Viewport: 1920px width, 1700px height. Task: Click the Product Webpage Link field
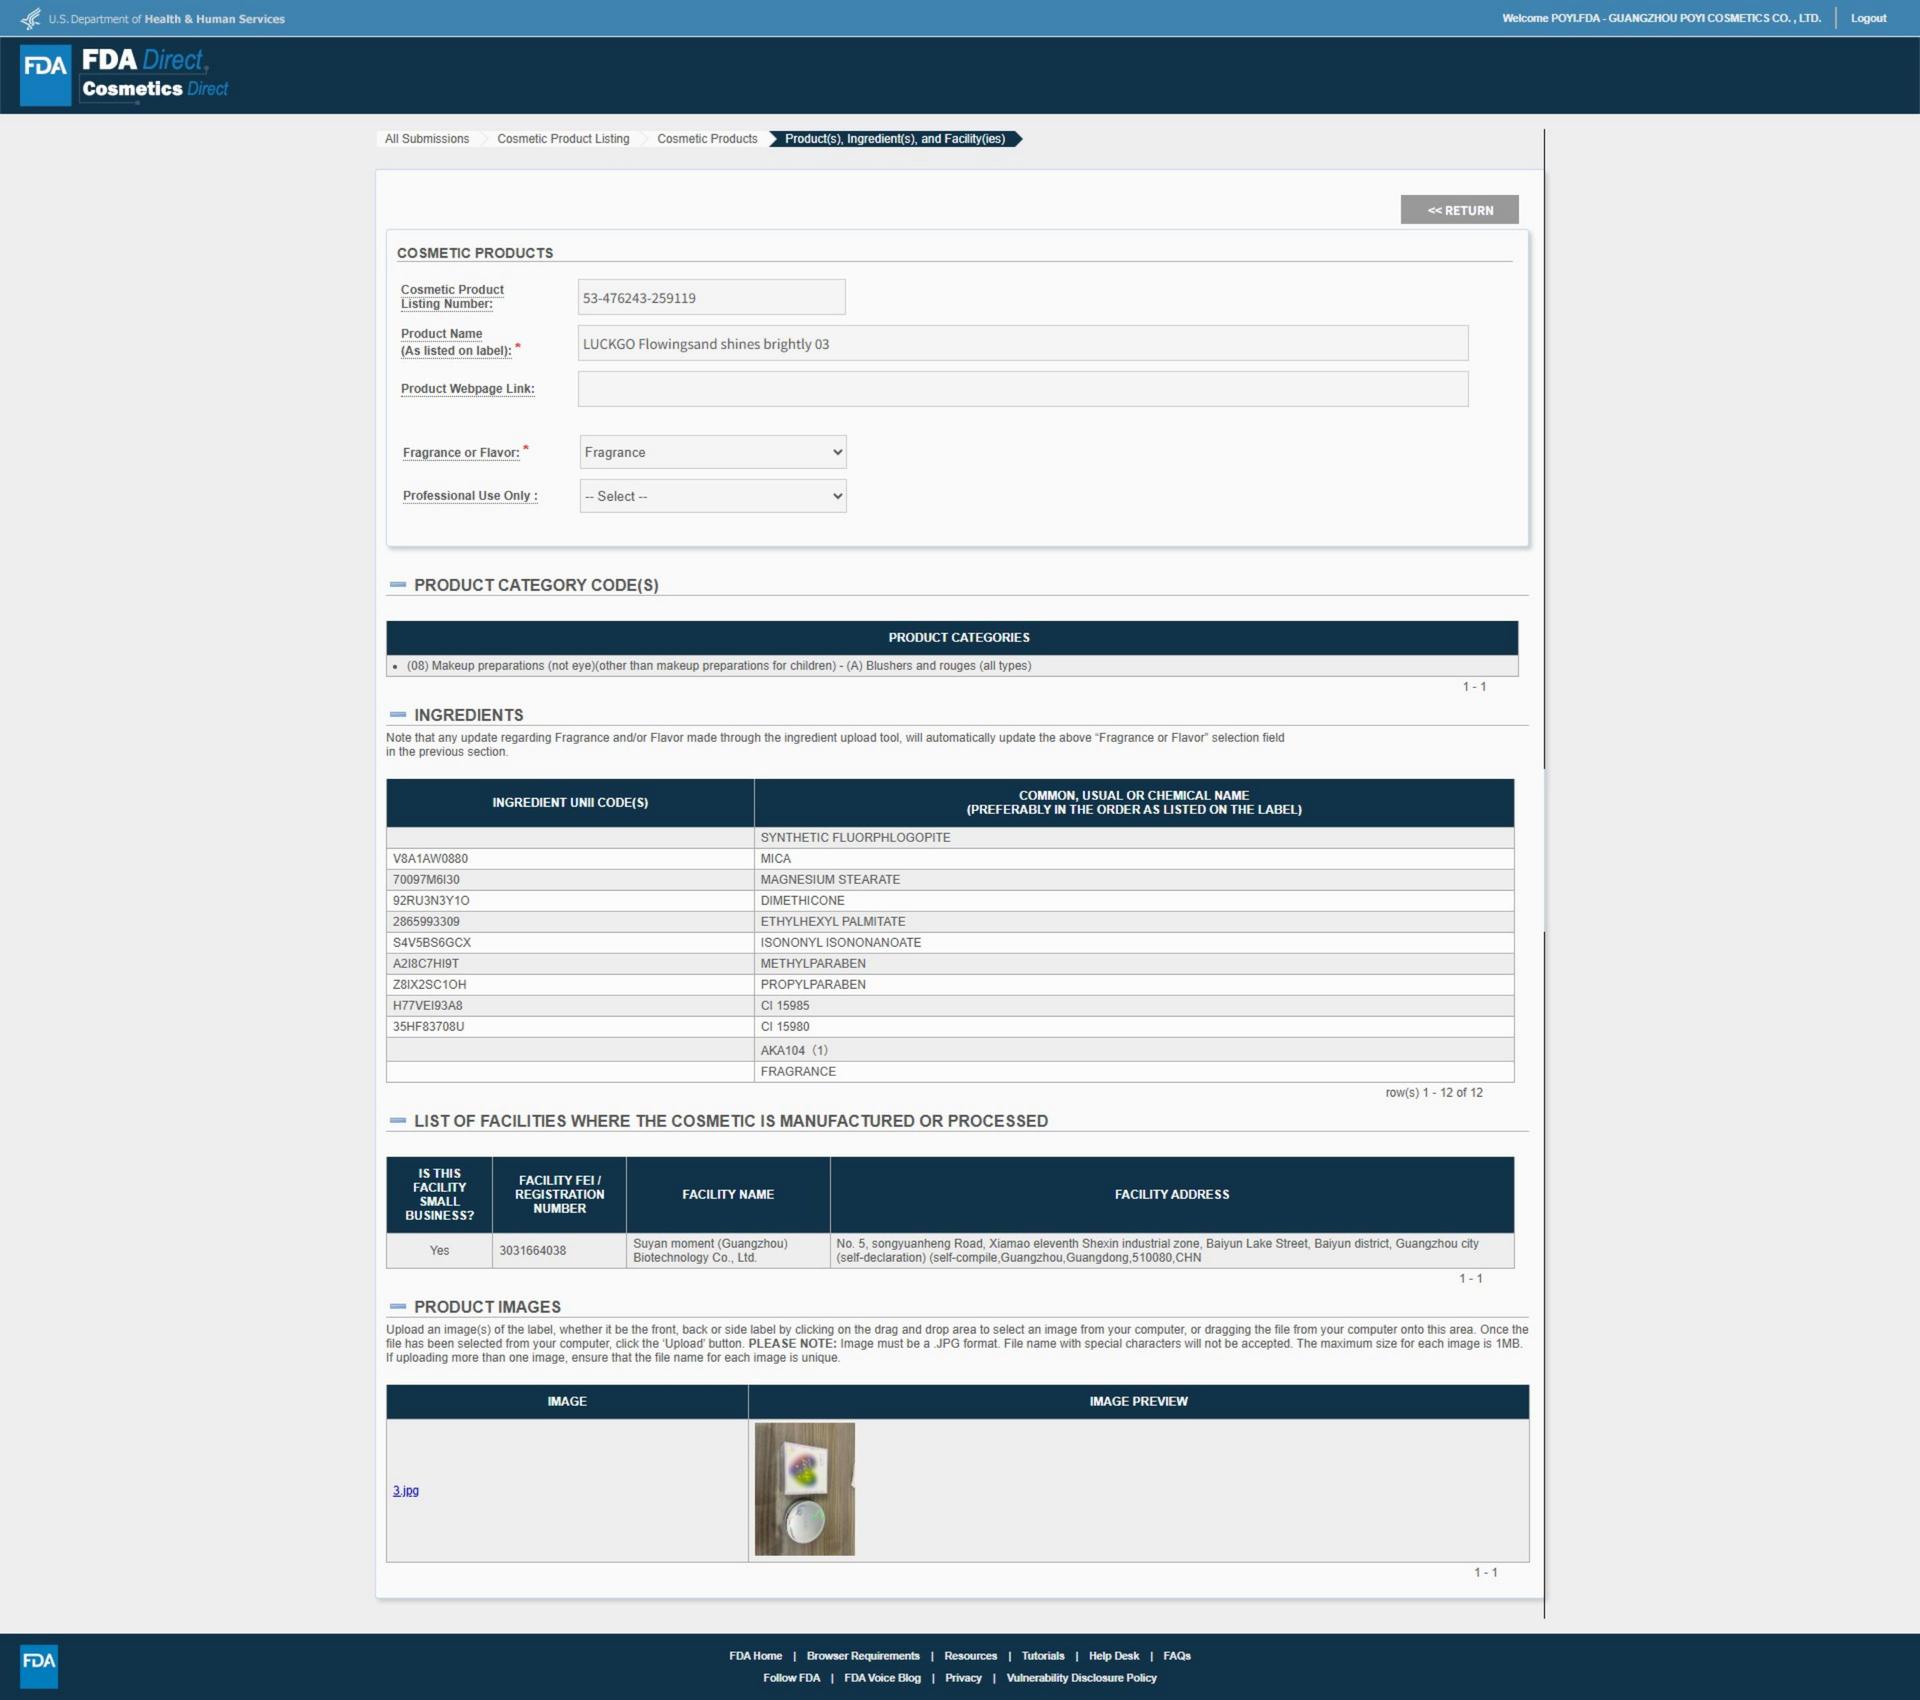pyautogui.click(x=1022, y=389)
